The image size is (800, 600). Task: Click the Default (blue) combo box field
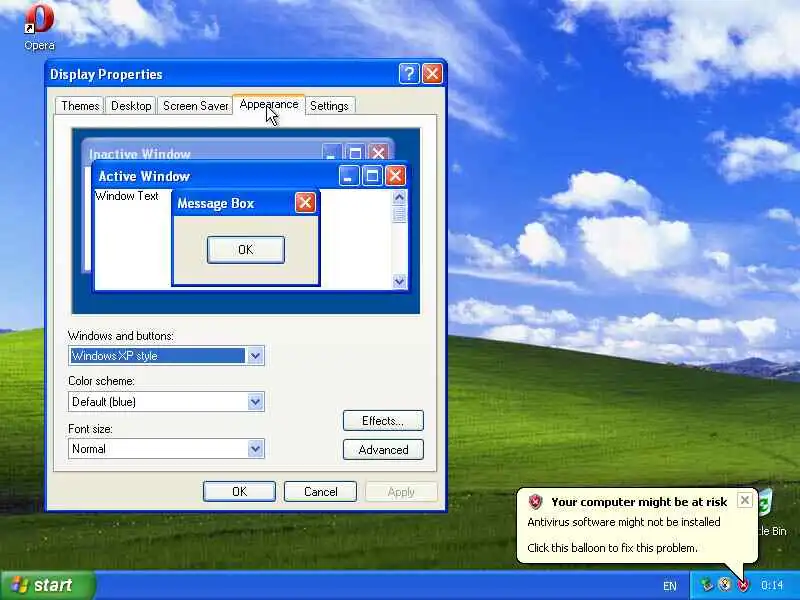coord(166,402)
